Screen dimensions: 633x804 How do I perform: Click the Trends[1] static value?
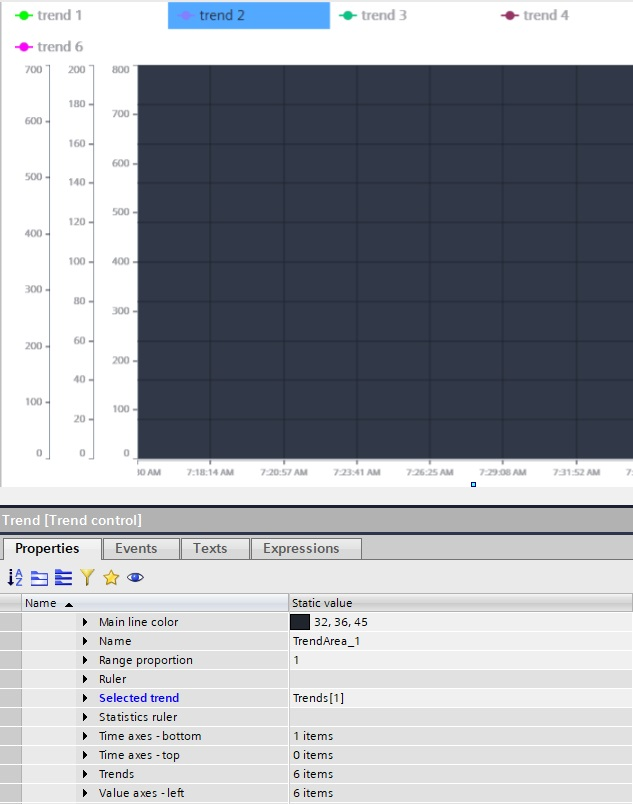pyautogui.click(x=318, y=698)
